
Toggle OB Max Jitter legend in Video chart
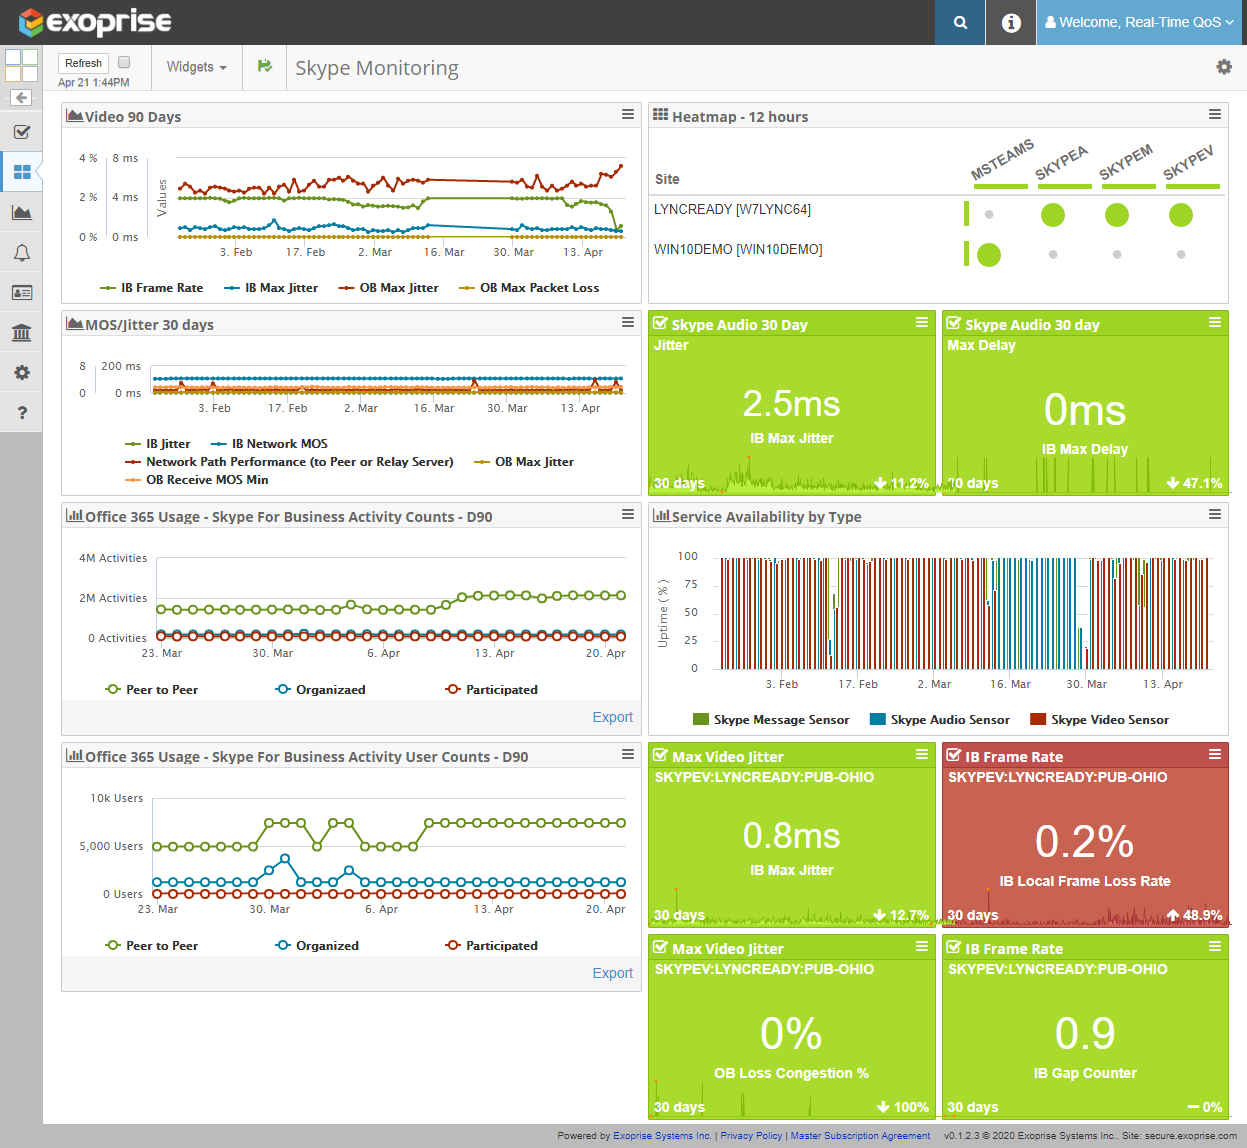pos(388,288)
